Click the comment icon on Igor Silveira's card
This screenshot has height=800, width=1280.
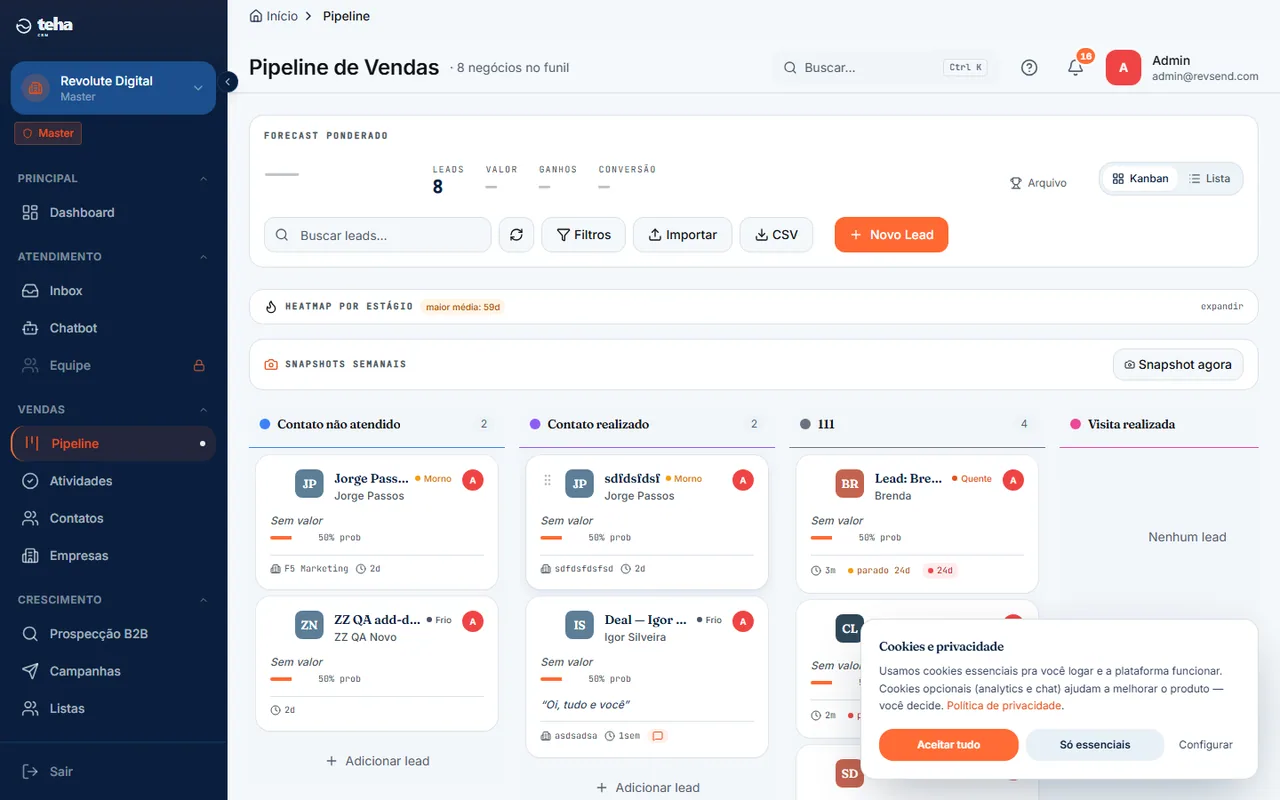coord(658,736)
